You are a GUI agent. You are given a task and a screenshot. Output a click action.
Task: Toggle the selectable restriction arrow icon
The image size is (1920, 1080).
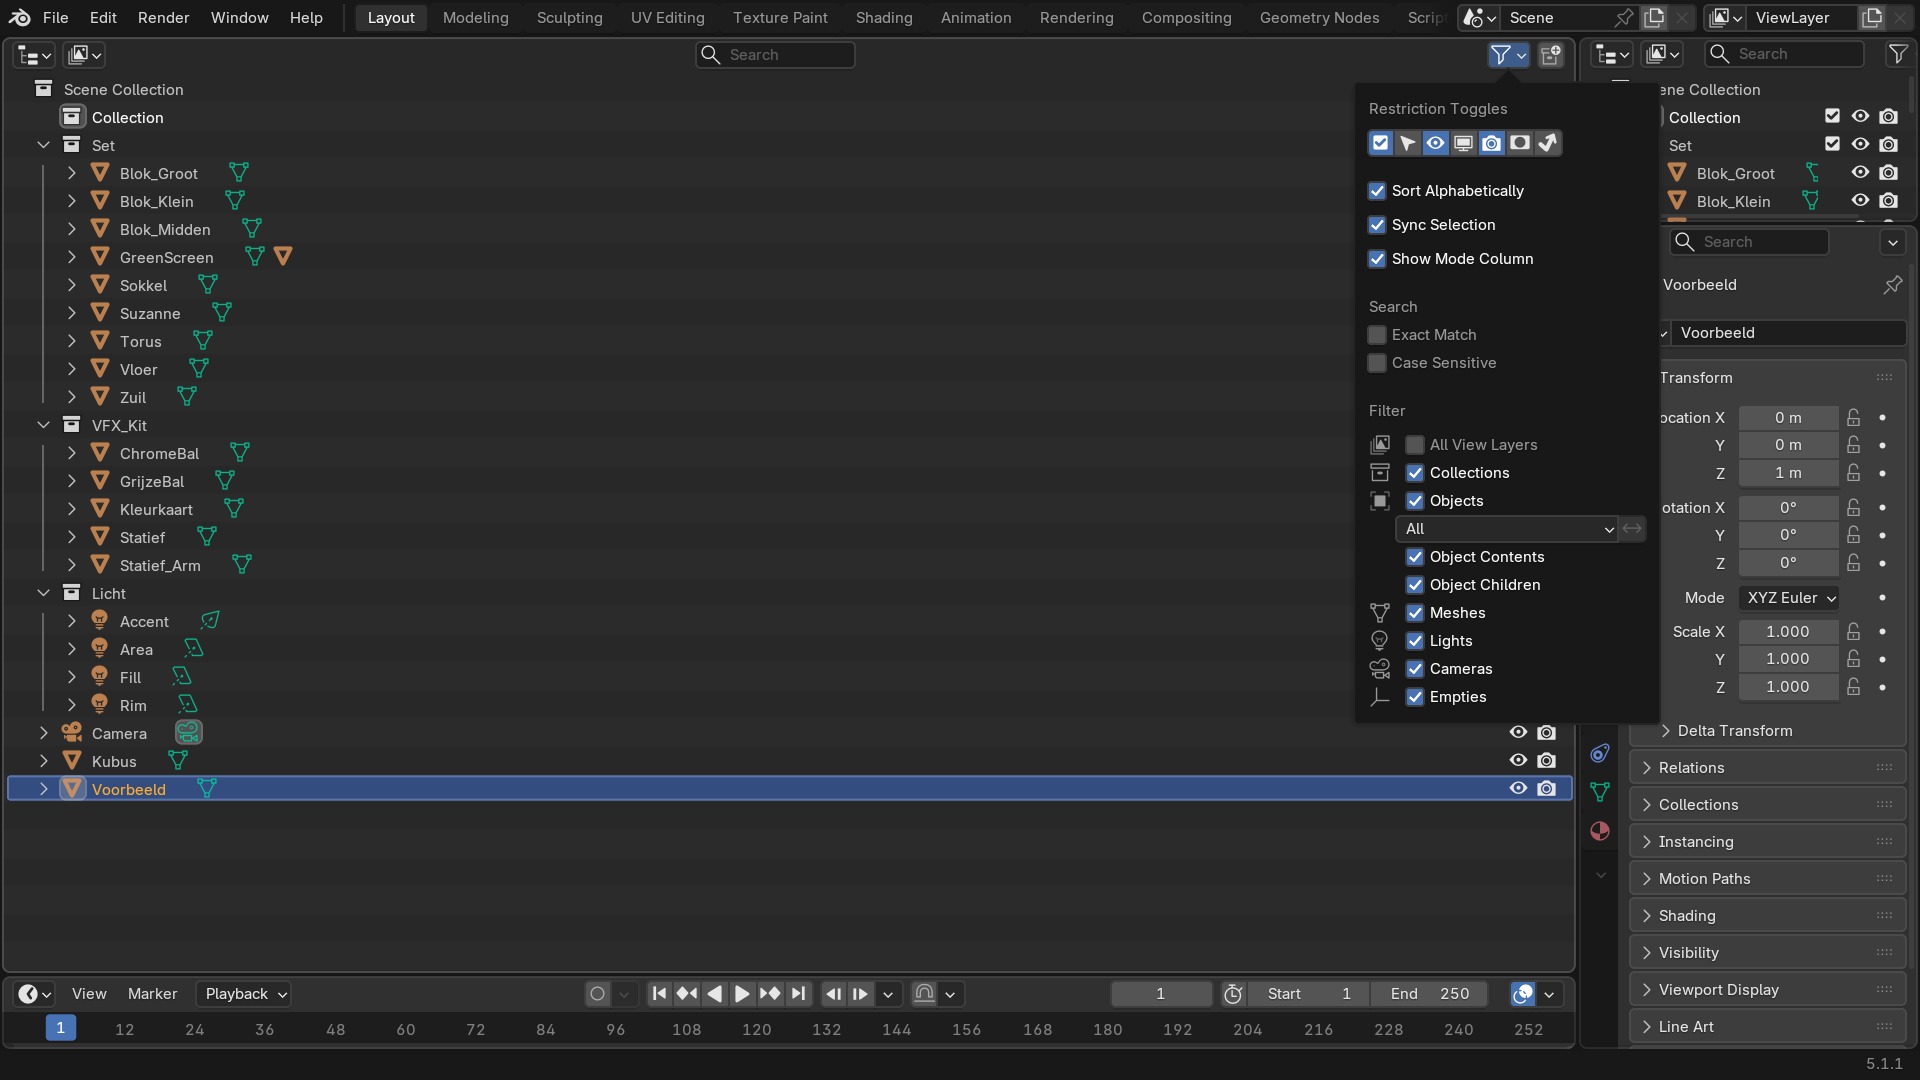1408,143
